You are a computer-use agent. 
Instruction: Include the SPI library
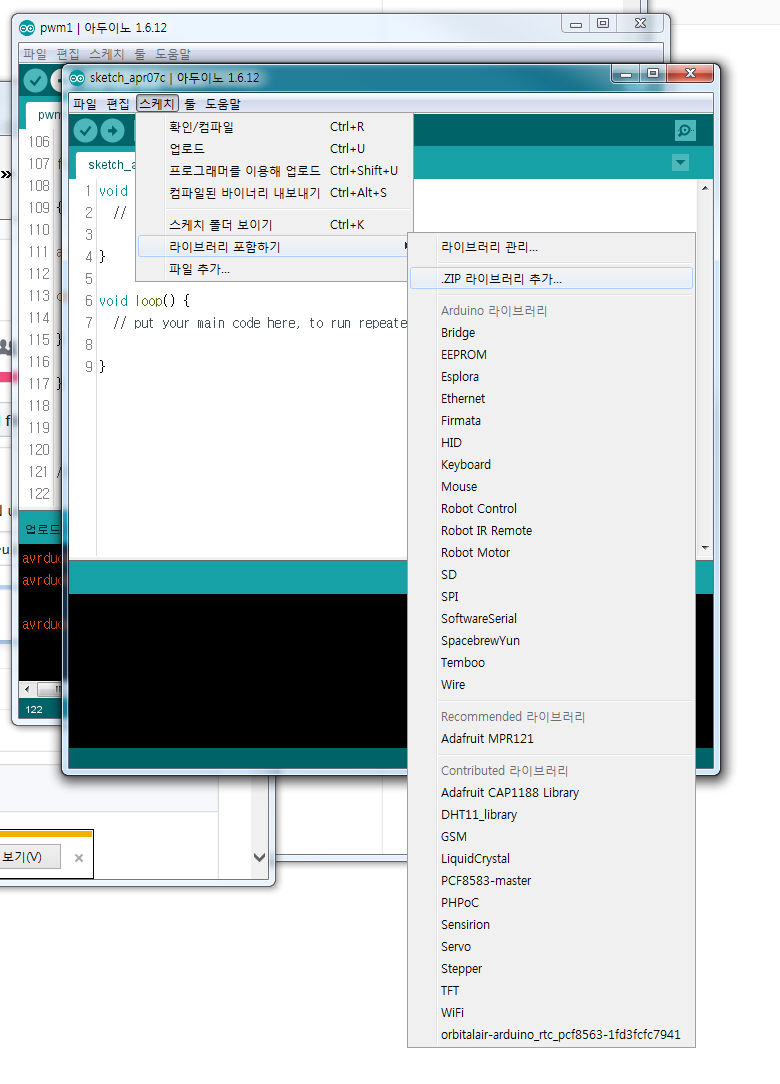[x=551, y=597]
